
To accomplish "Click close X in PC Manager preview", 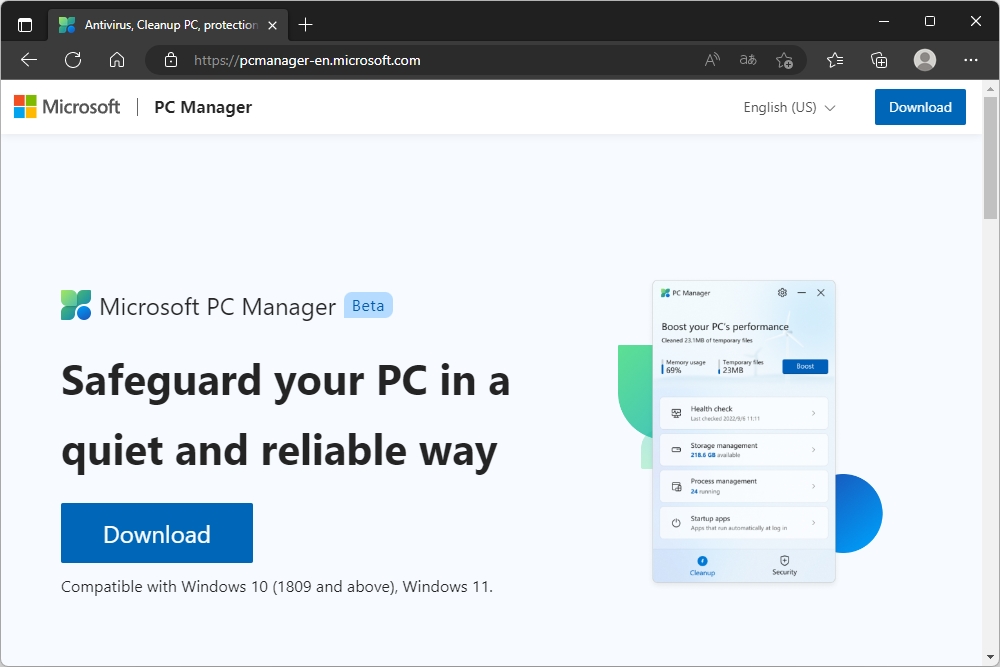I will [821, 293].
